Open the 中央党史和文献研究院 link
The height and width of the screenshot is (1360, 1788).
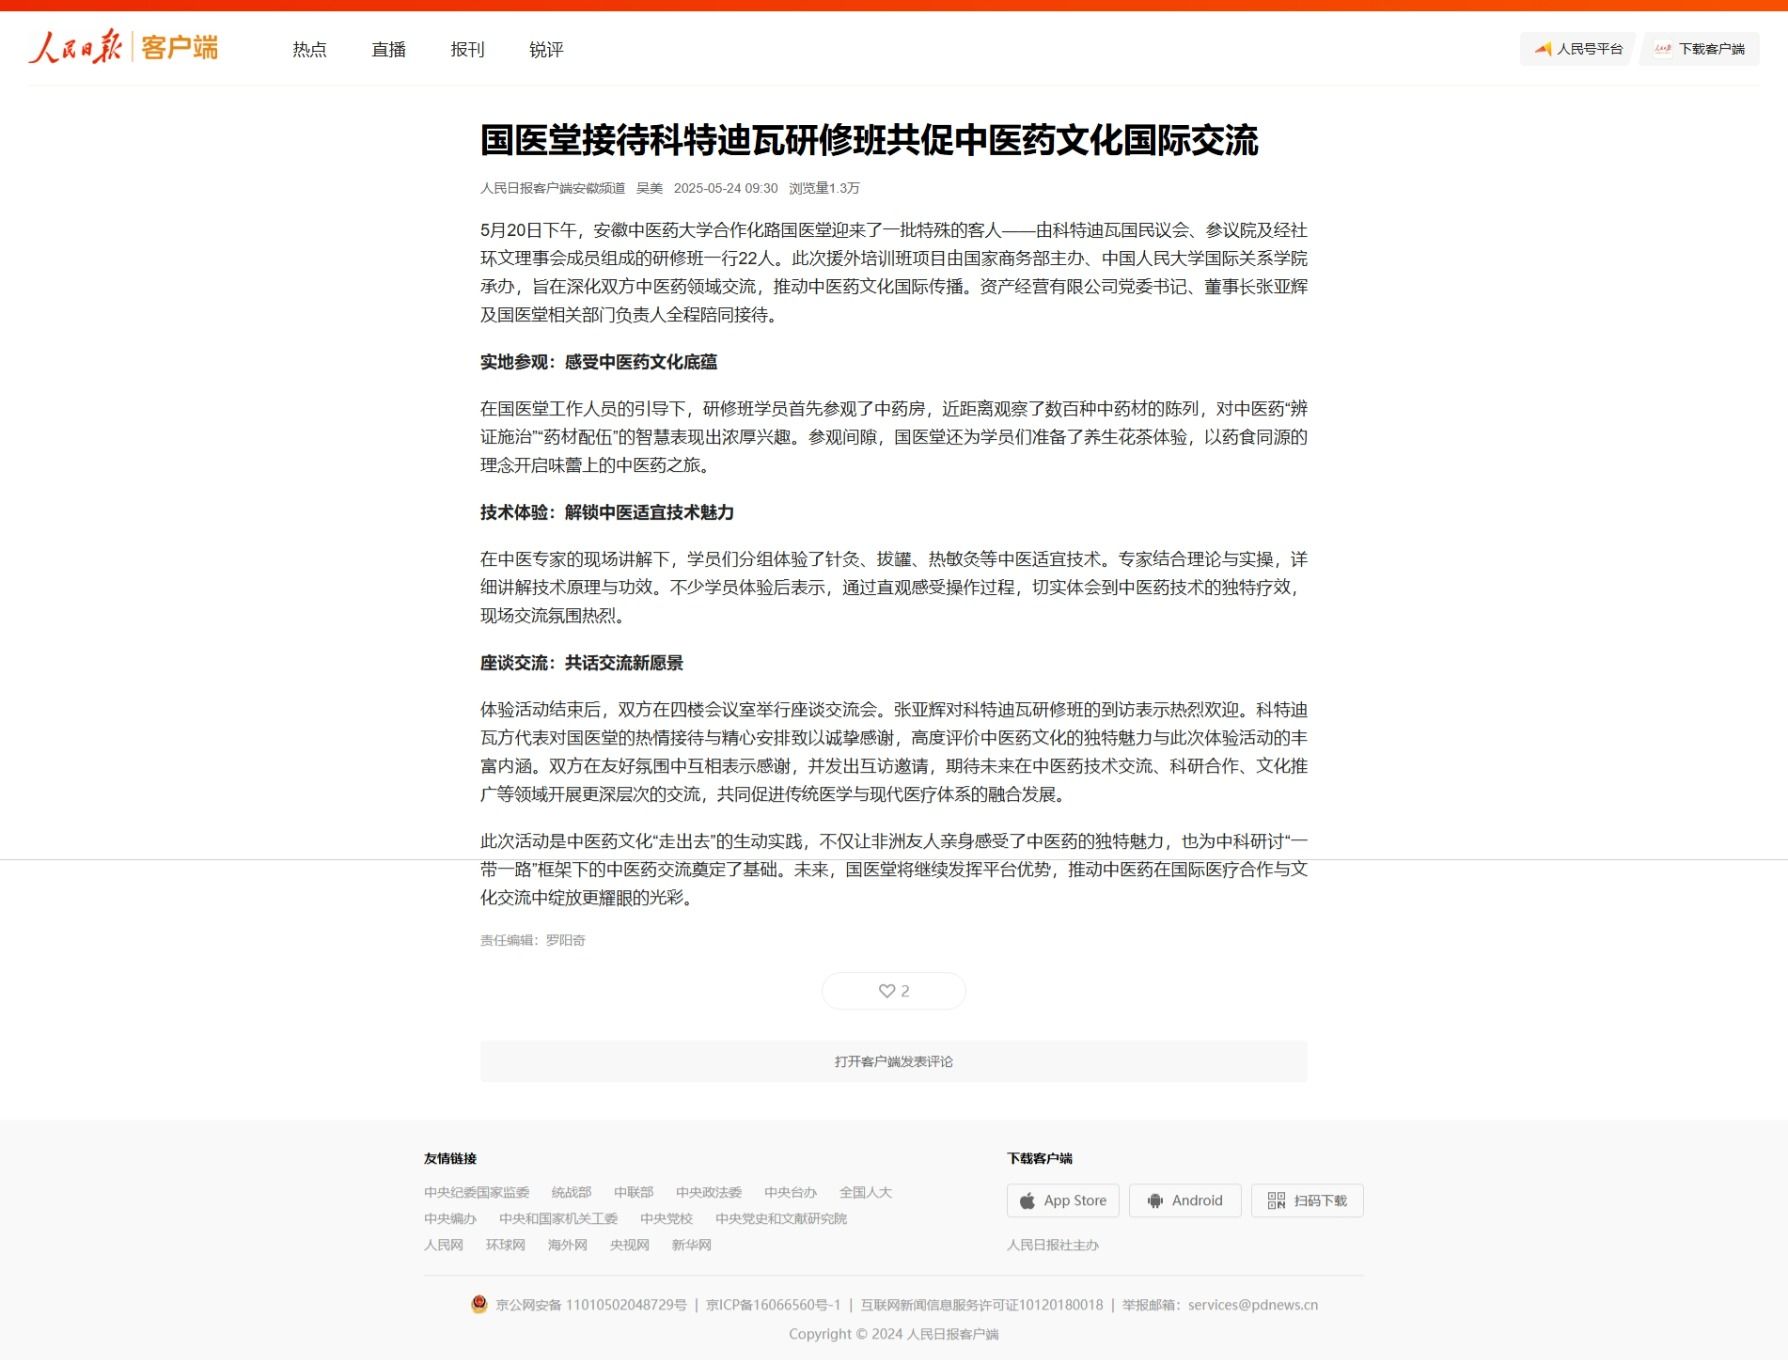coord(780,1219)
